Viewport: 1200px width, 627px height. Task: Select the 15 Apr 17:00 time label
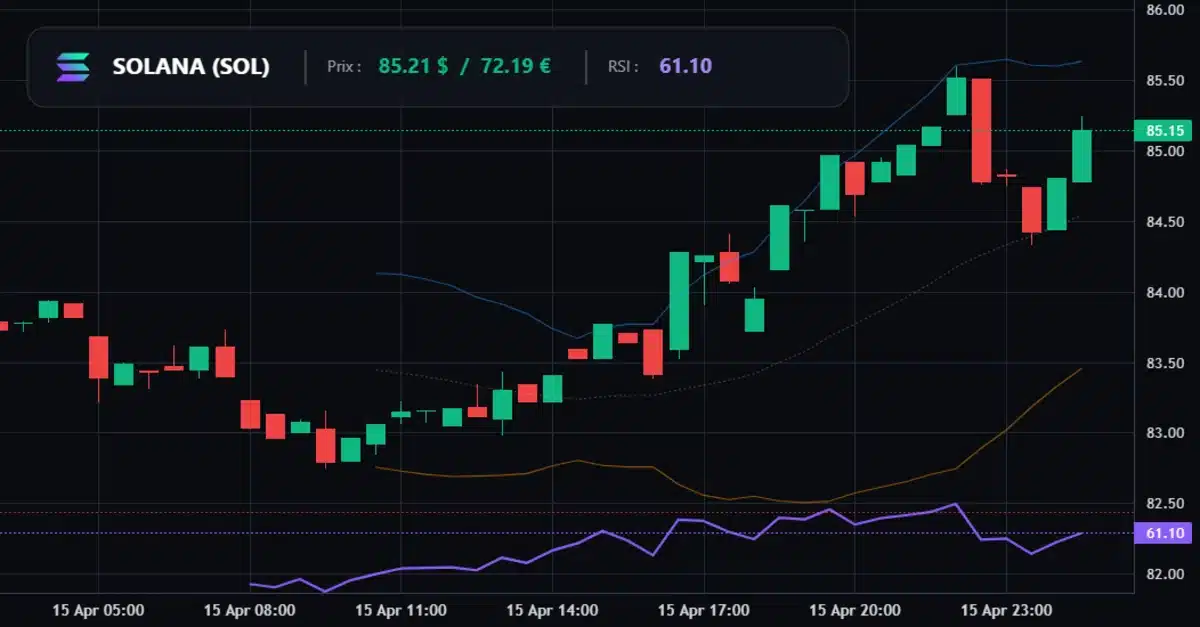pos(704,609)
